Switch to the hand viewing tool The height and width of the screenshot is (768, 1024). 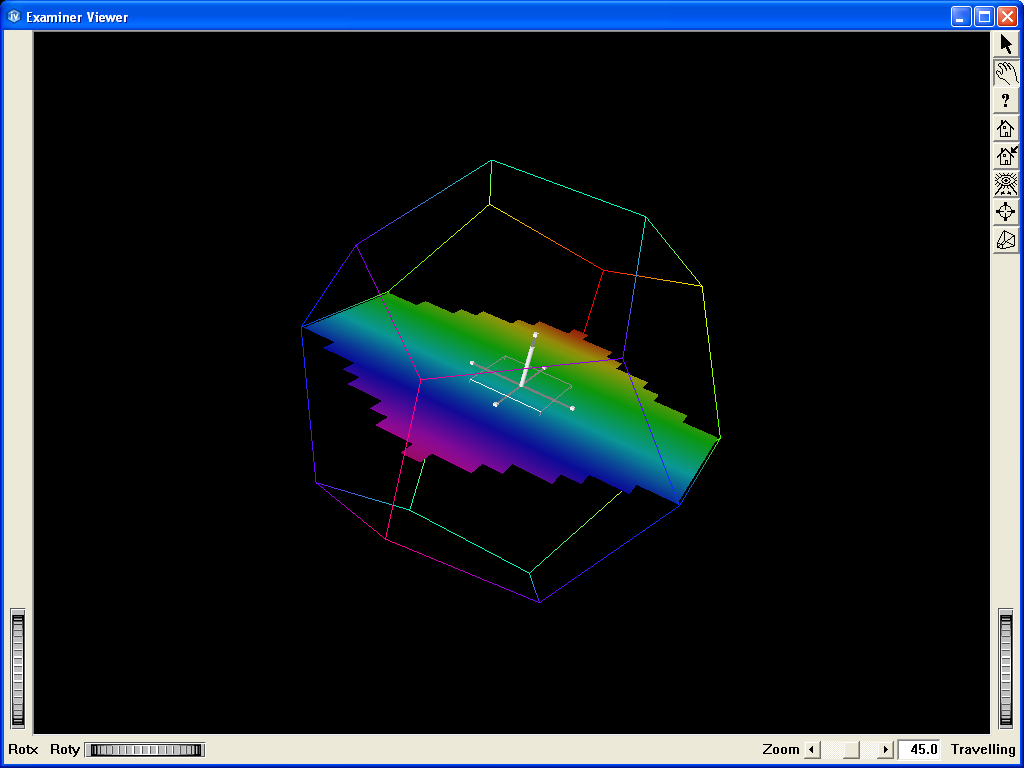pos(1006,71)
